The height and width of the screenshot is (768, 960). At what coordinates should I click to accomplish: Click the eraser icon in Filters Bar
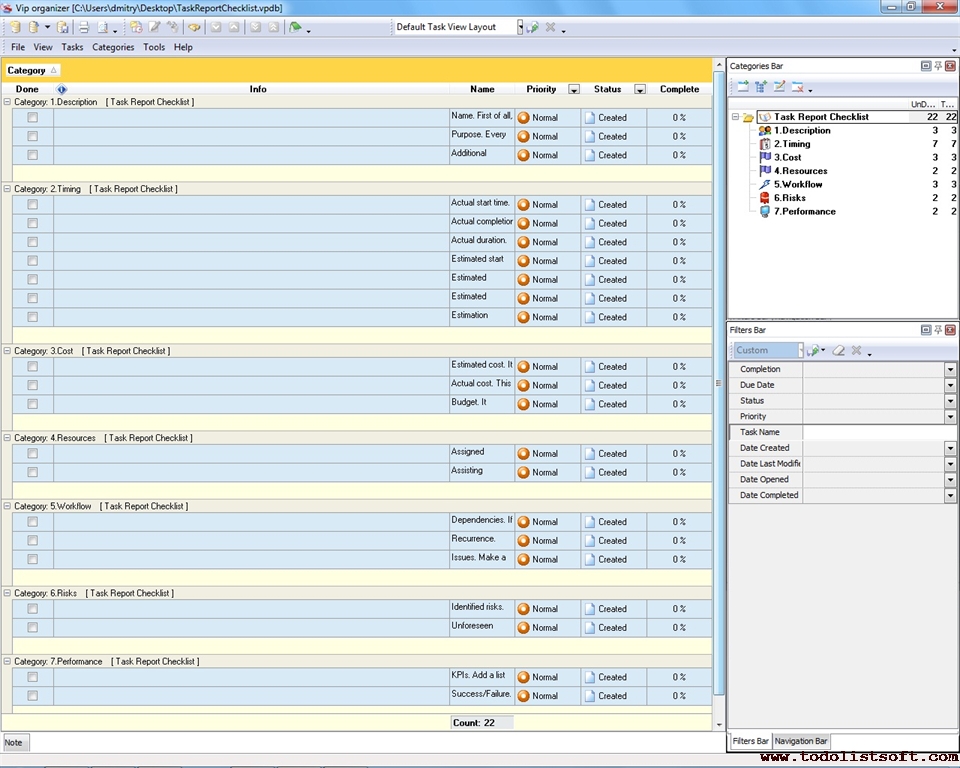pos(839,351)
